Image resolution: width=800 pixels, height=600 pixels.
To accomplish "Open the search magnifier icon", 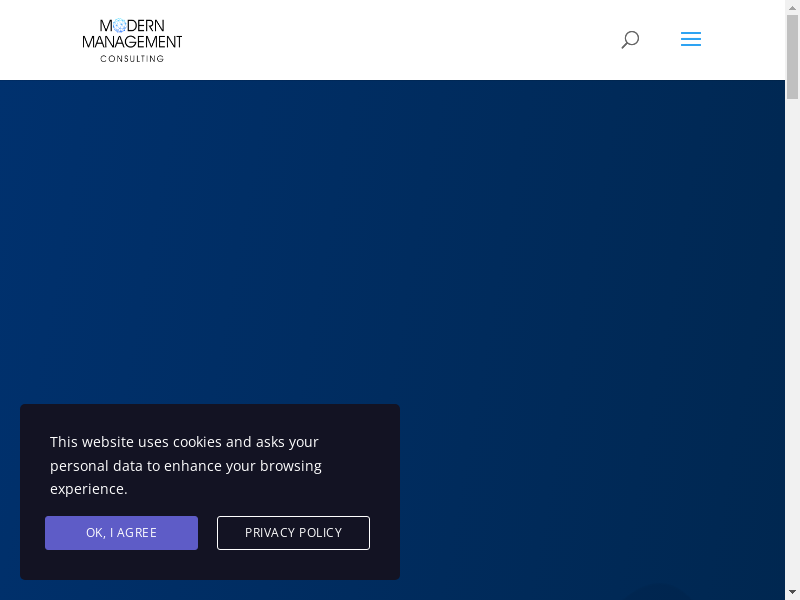I will [x=630, y=40].
